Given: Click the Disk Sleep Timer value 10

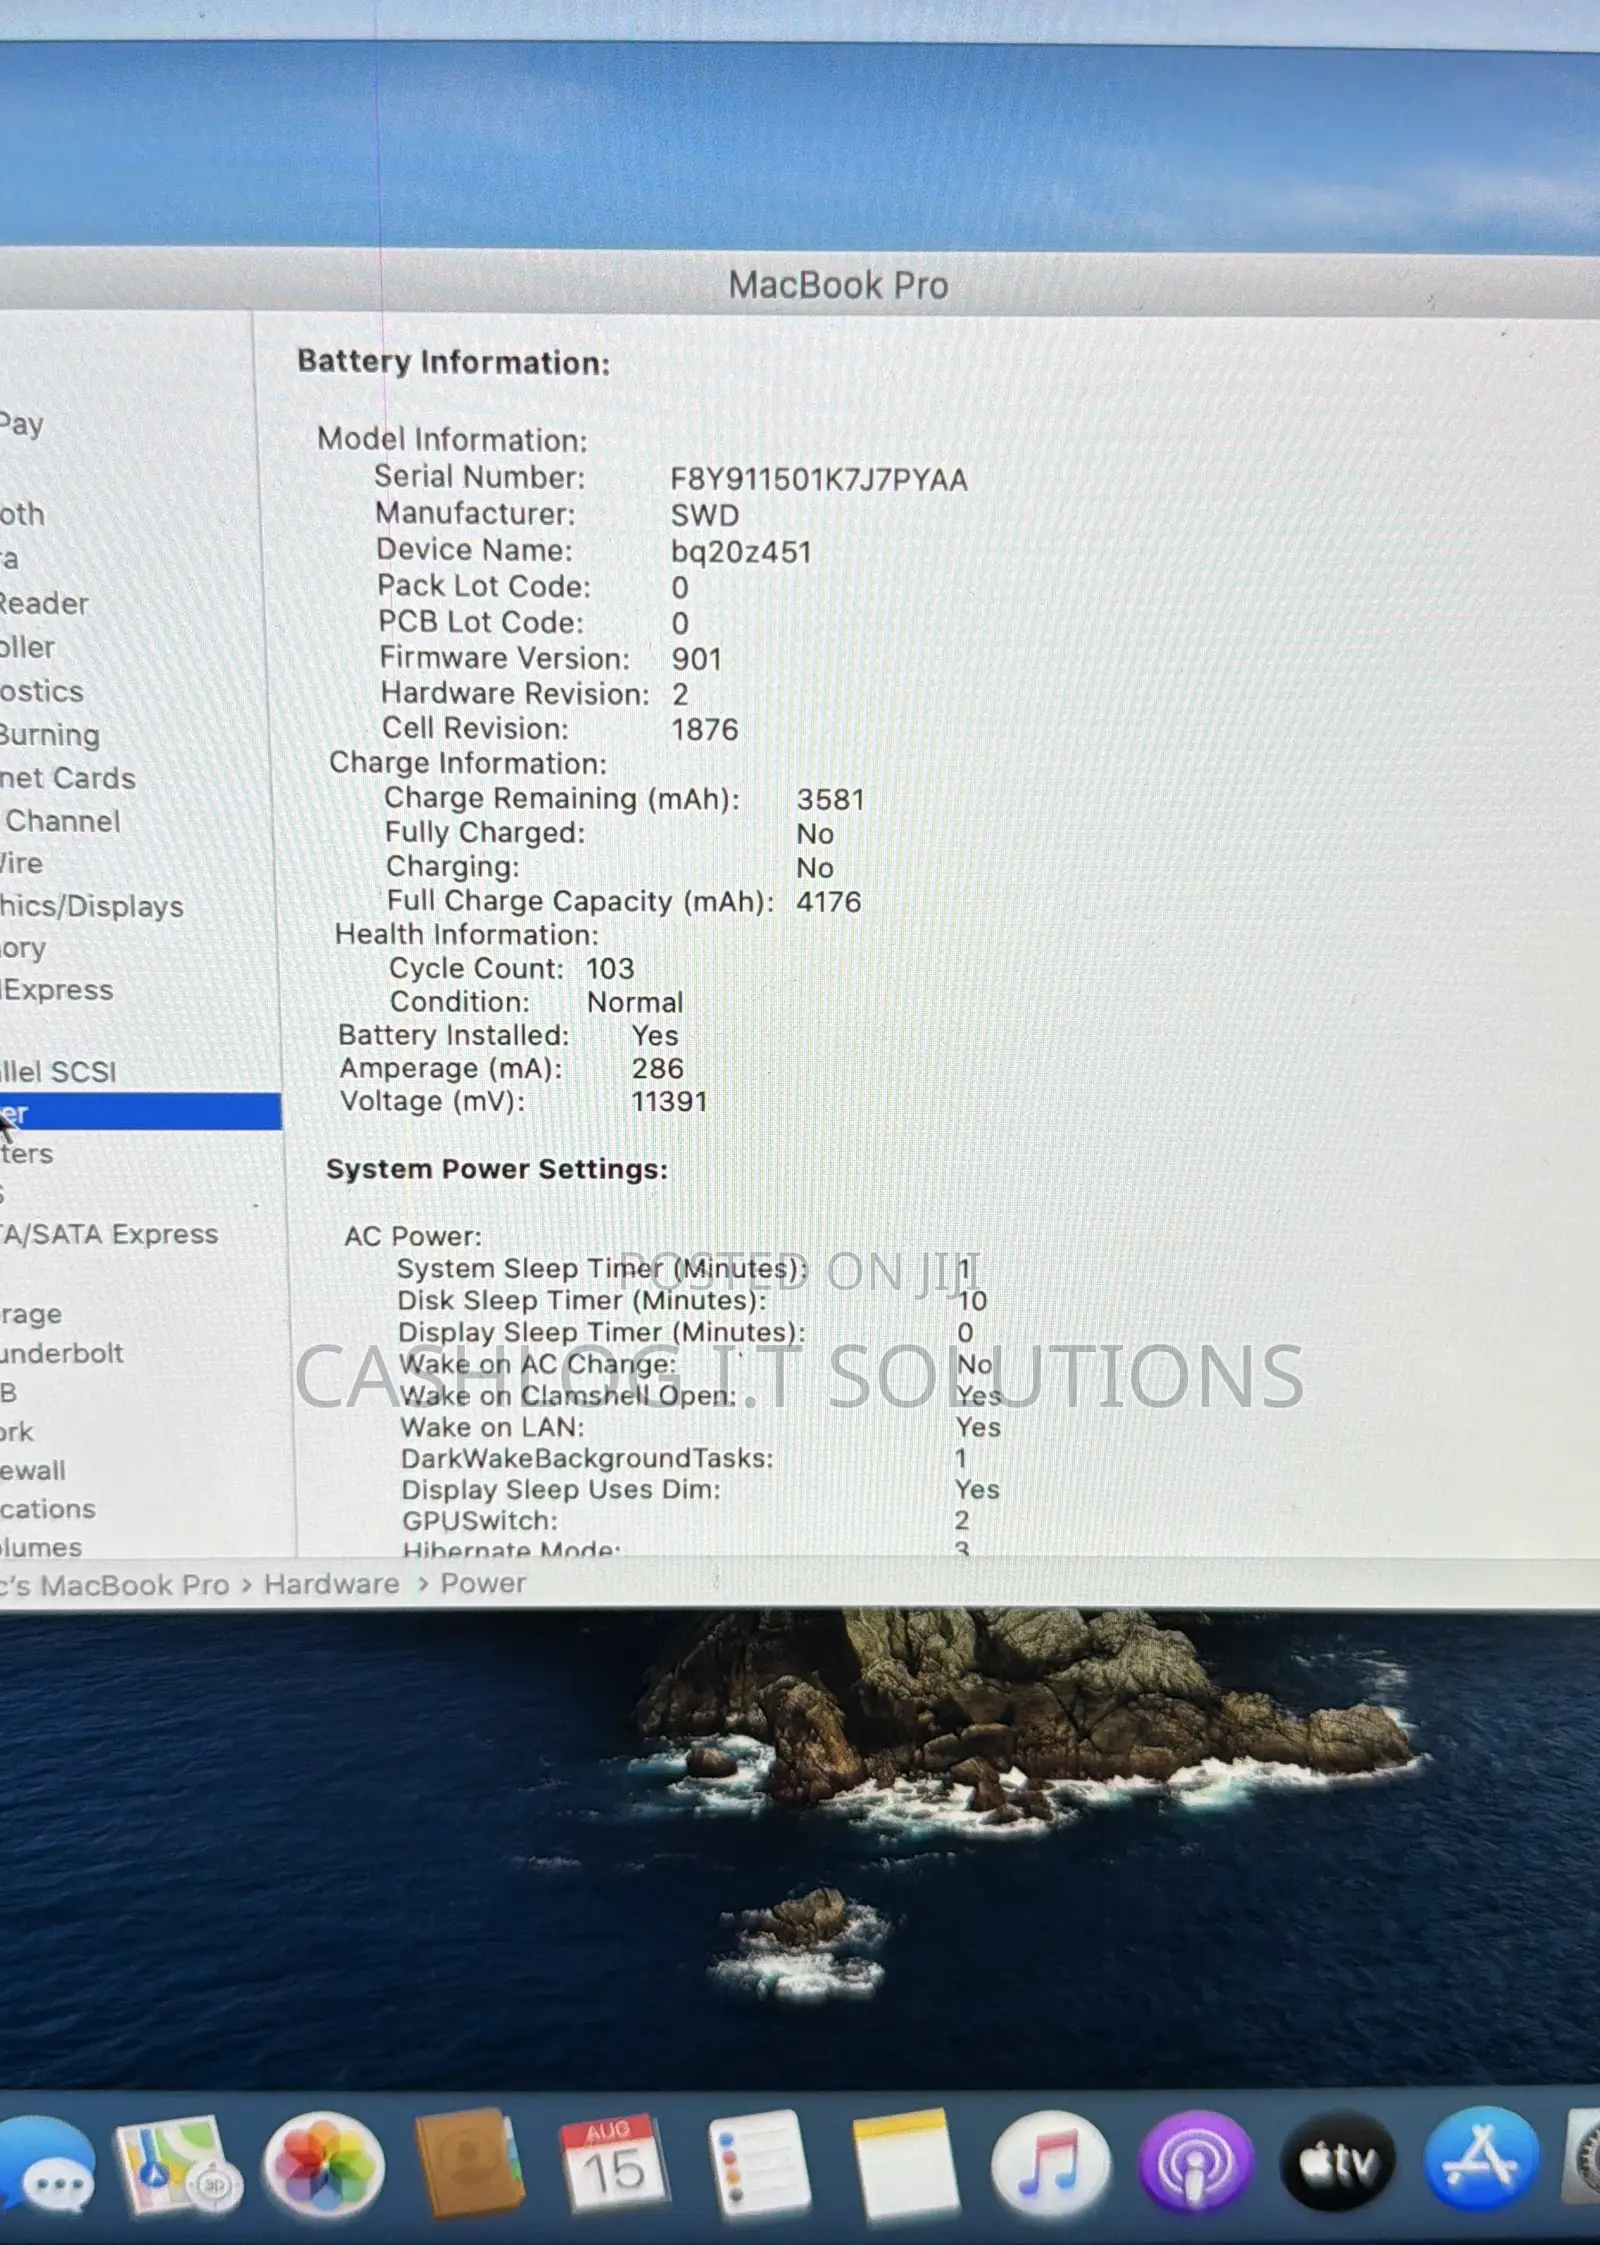Looking at the screenshot, I should (972, 1300).
